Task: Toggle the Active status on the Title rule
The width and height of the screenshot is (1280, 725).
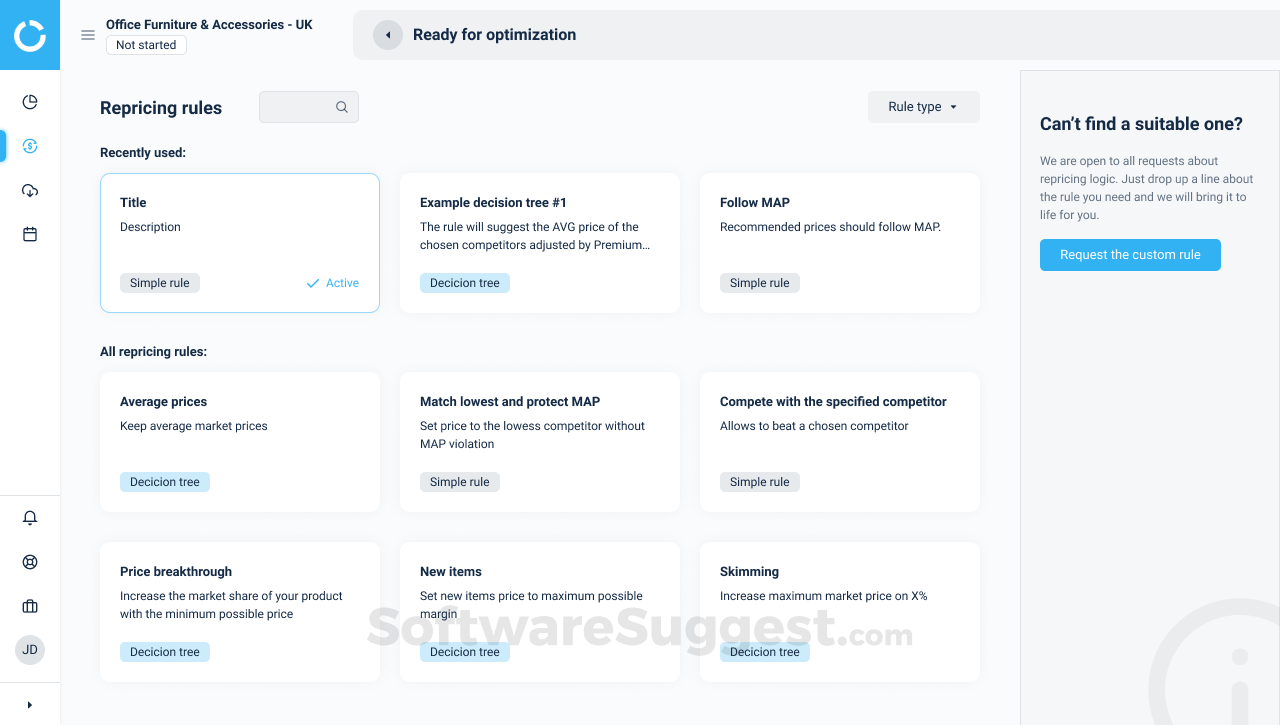Action: click(332, 283)
